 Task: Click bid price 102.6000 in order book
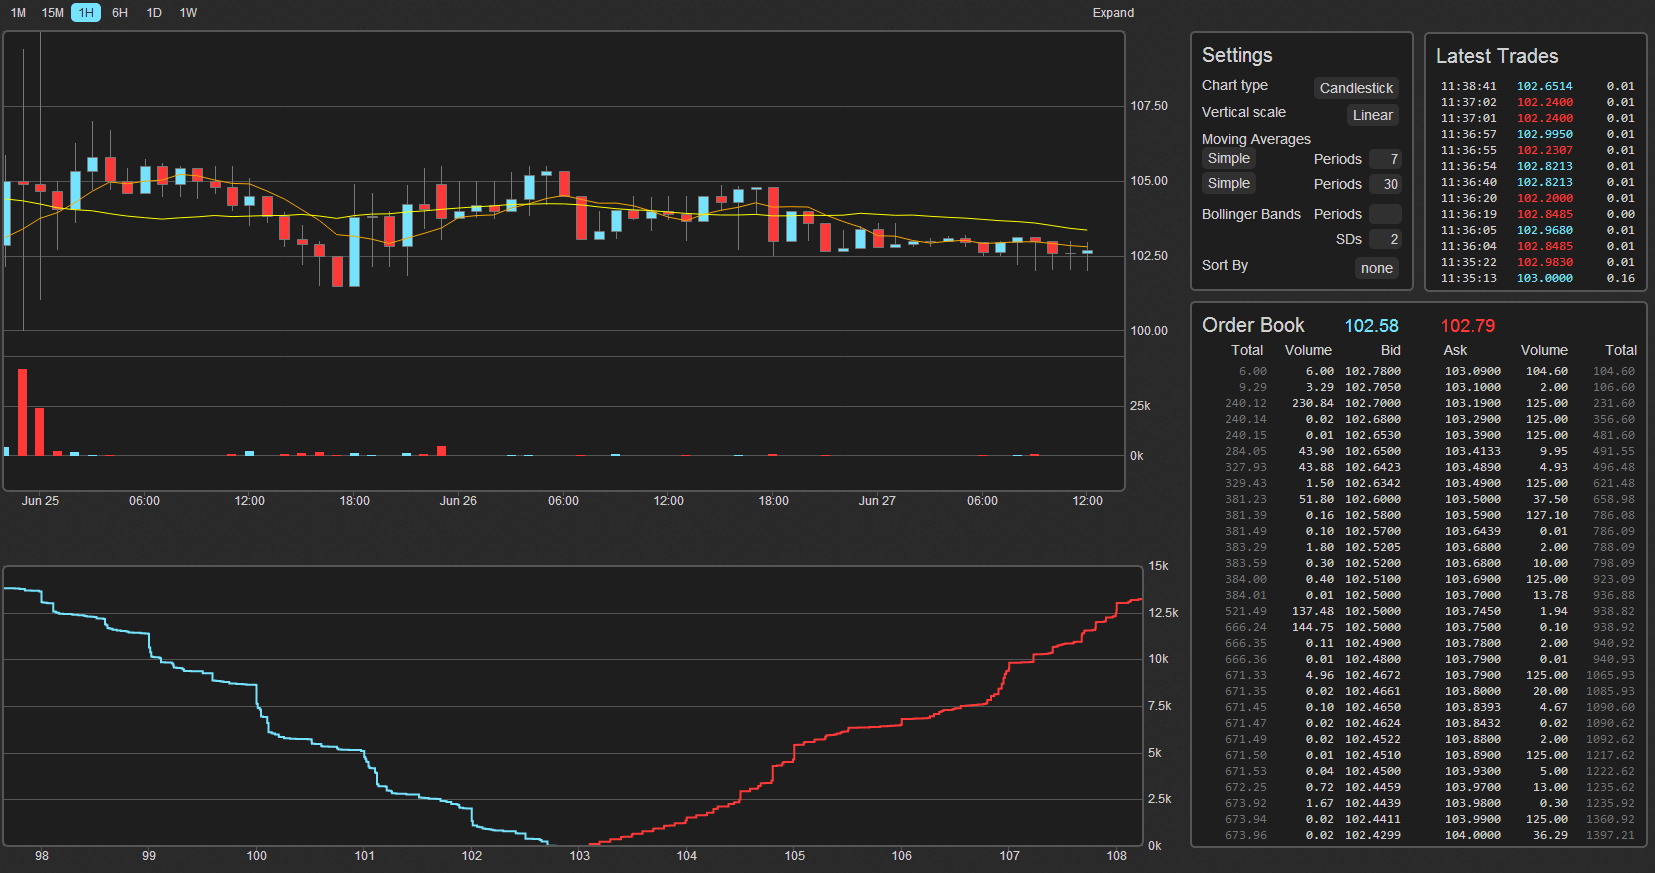point(1373,499)
